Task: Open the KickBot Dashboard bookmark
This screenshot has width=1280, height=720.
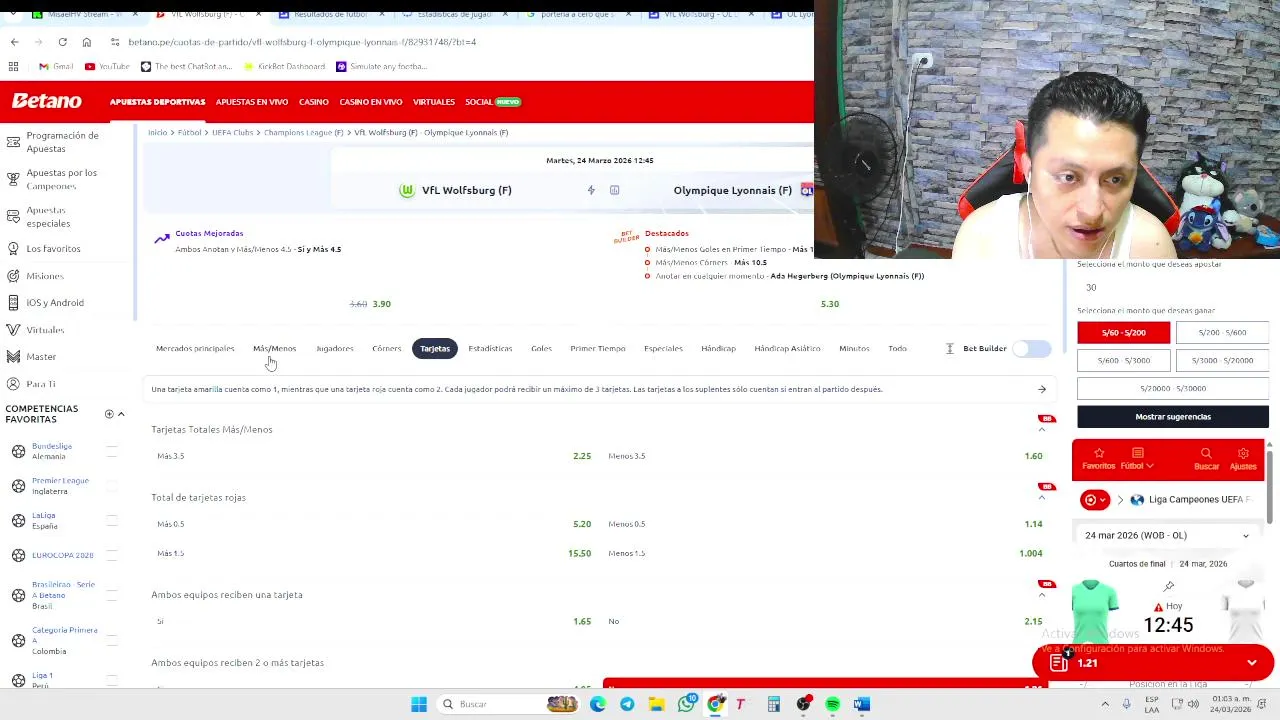Action: [x=284, y=66]
